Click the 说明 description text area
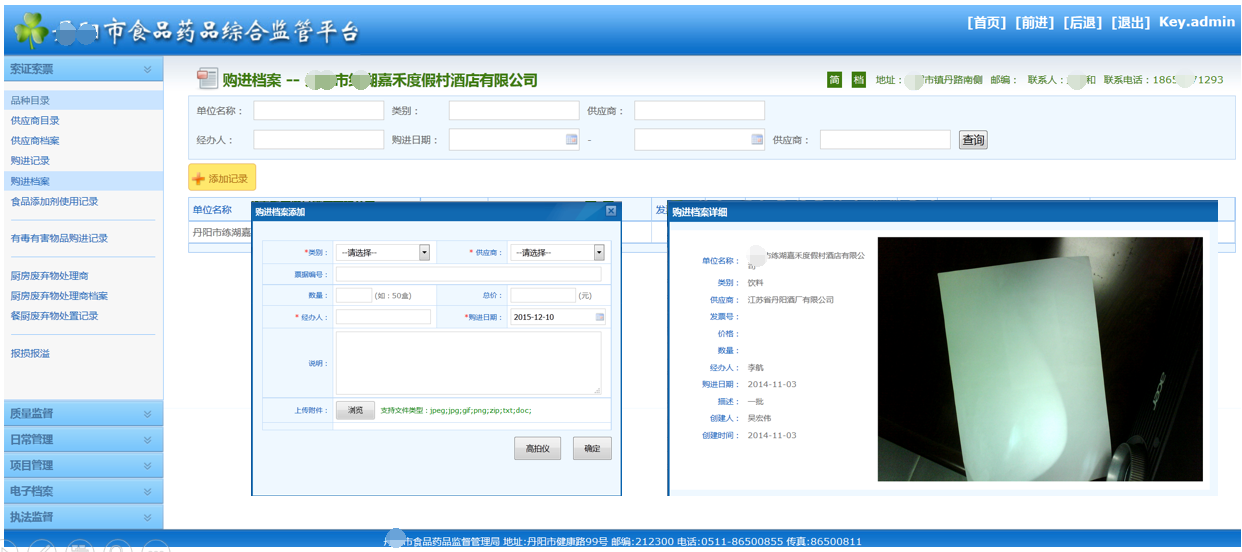 point(468,363)
